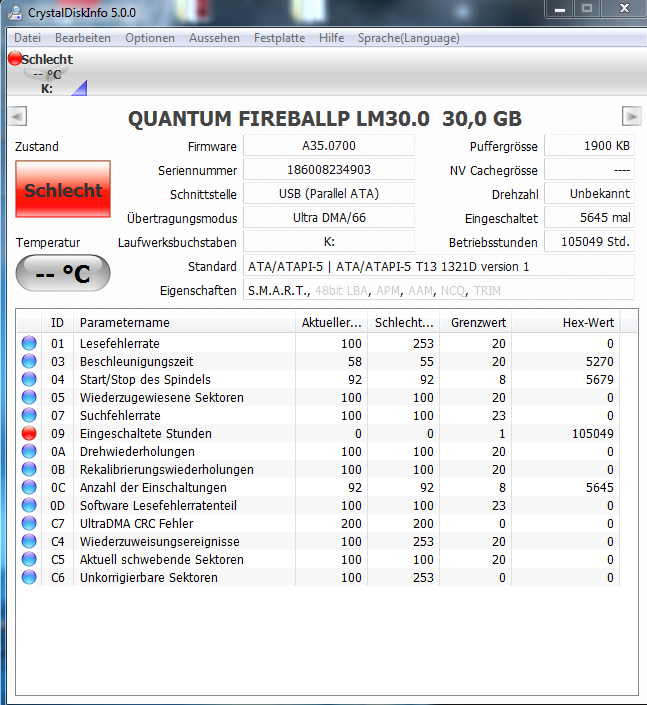
Task: Click the -- °C temperature button
Action: [63, 273]
